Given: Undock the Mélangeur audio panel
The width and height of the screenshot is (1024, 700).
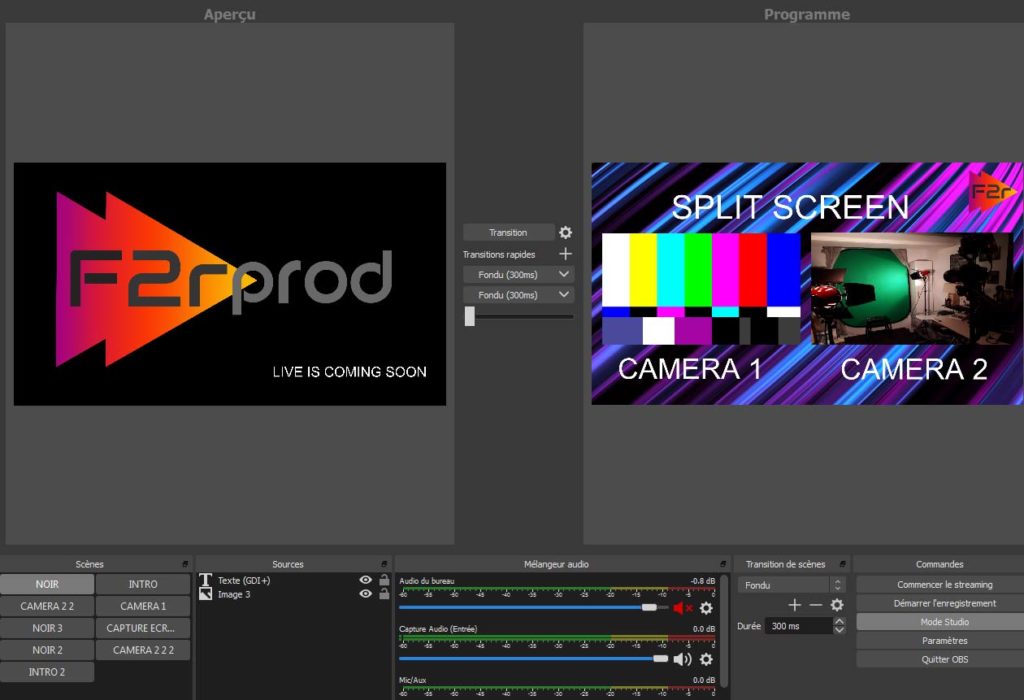Looking at the screenshot, I should pyautogui.click(x=723, y=564).
